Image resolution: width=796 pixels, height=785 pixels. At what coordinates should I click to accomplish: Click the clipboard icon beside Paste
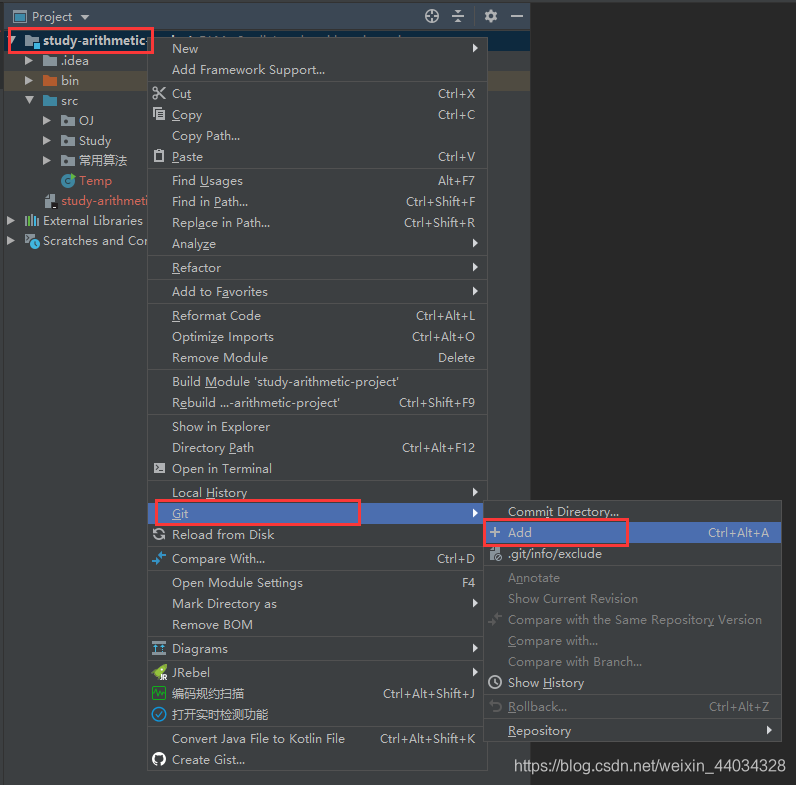[159, 156]
